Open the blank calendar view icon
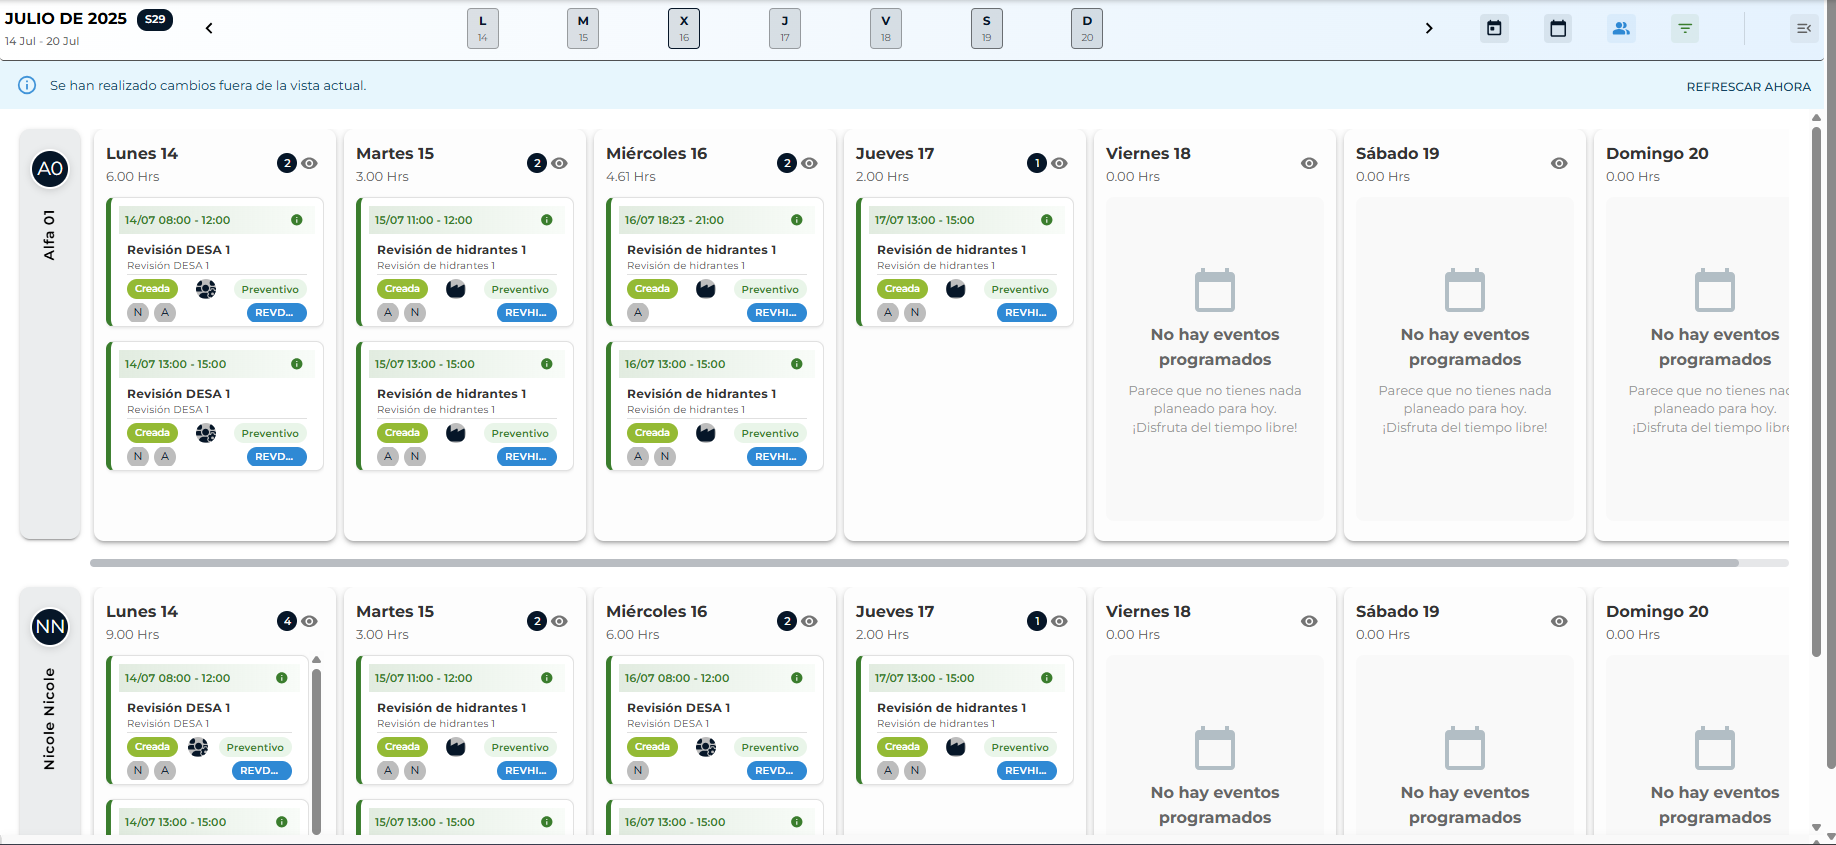Viewport: 1836px width, 845px height. click(1558, 28)
